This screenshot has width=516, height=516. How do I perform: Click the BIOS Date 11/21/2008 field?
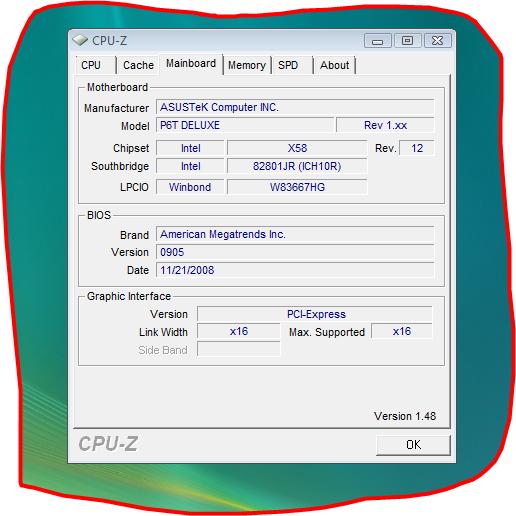295,270
